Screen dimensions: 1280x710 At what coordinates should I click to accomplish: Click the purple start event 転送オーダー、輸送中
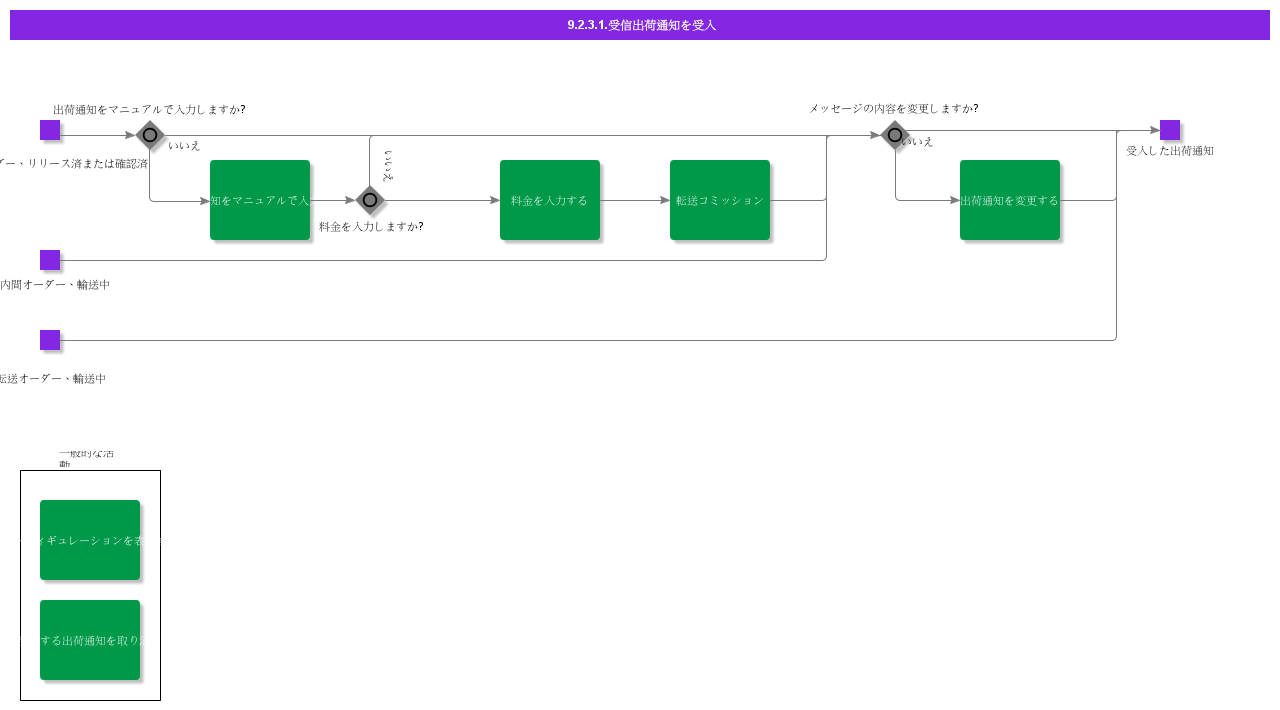pyautogui.click(x=50, y=340)
